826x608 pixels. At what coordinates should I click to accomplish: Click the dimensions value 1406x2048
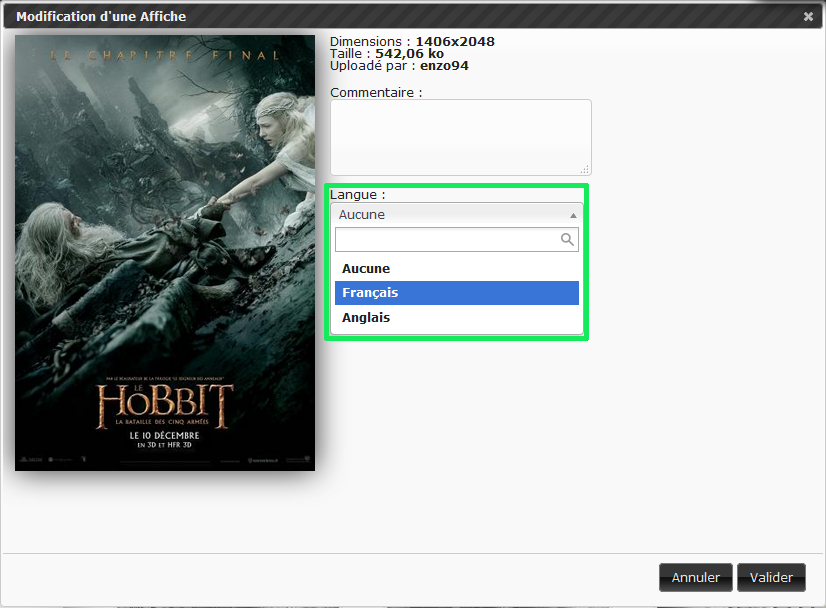pyautogui.click(x=455, y=42)
